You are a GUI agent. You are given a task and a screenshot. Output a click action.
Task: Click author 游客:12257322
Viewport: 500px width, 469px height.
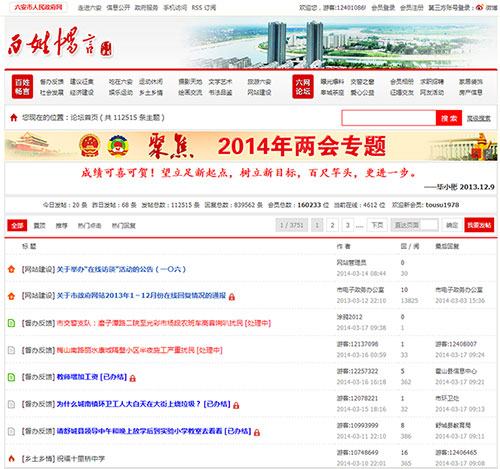pos(357,371)
